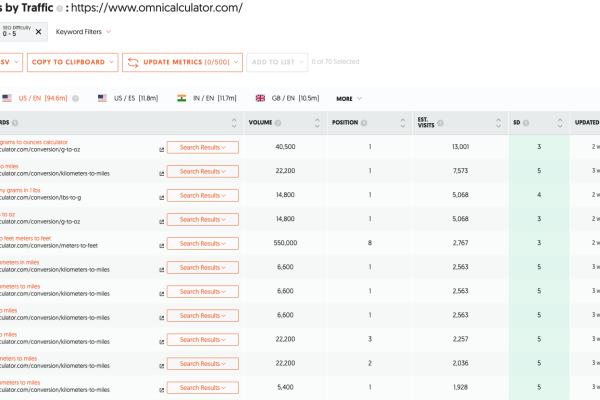The height and width of the screenshot is (400, 600).
Task: Click the Keywords column info icon
Action: tap(15, 123)
